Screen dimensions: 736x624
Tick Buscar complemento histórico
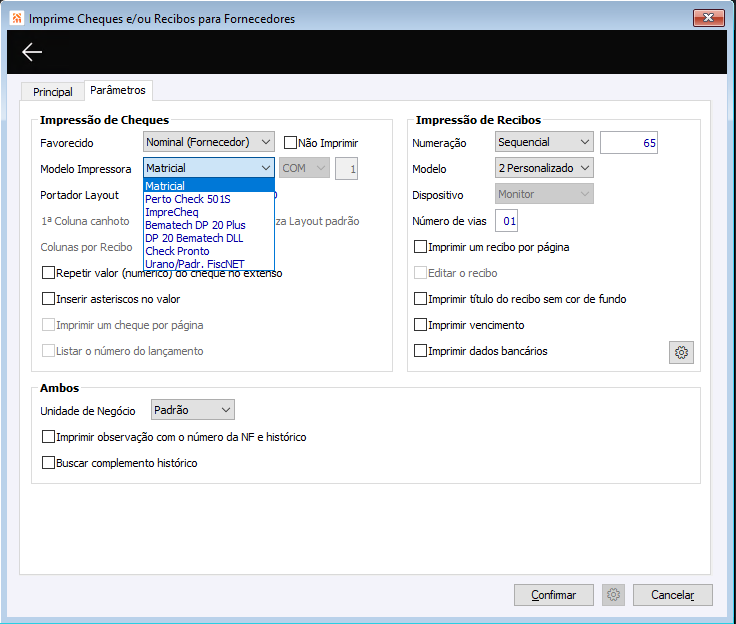coord(48,462)
